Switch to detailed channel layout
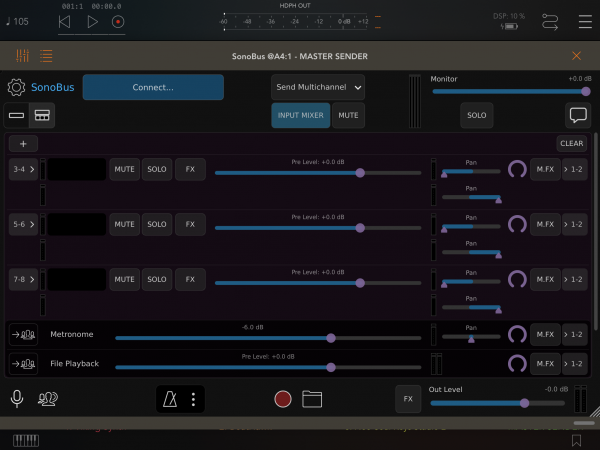This screenshot has width=600, height=450. tap(42, 115)
